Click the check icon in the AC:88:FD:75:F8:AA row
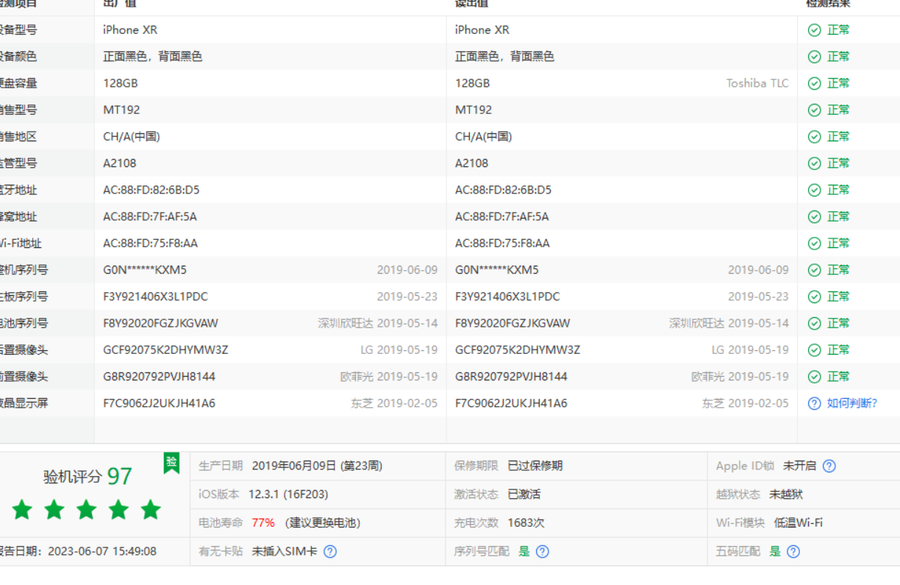The width and height of the screenshot is (900, 585). point(814,243)
